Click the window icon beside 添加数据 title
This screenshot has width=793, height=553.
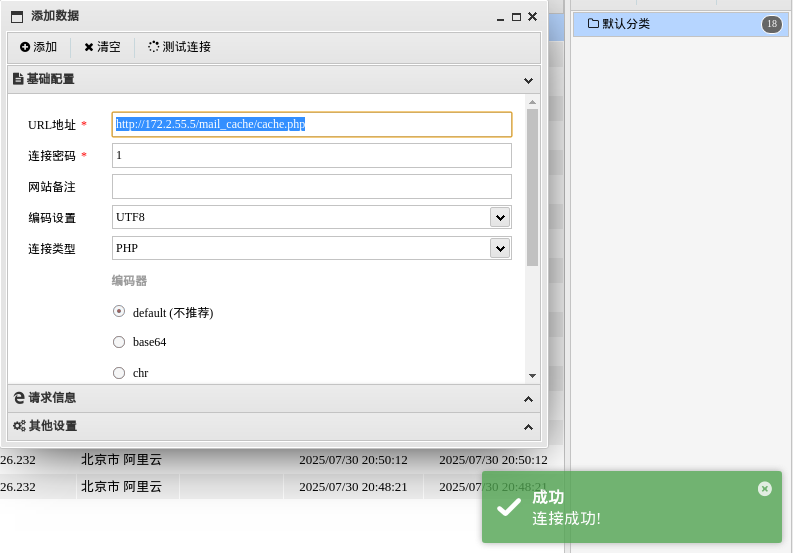[17, 17]
